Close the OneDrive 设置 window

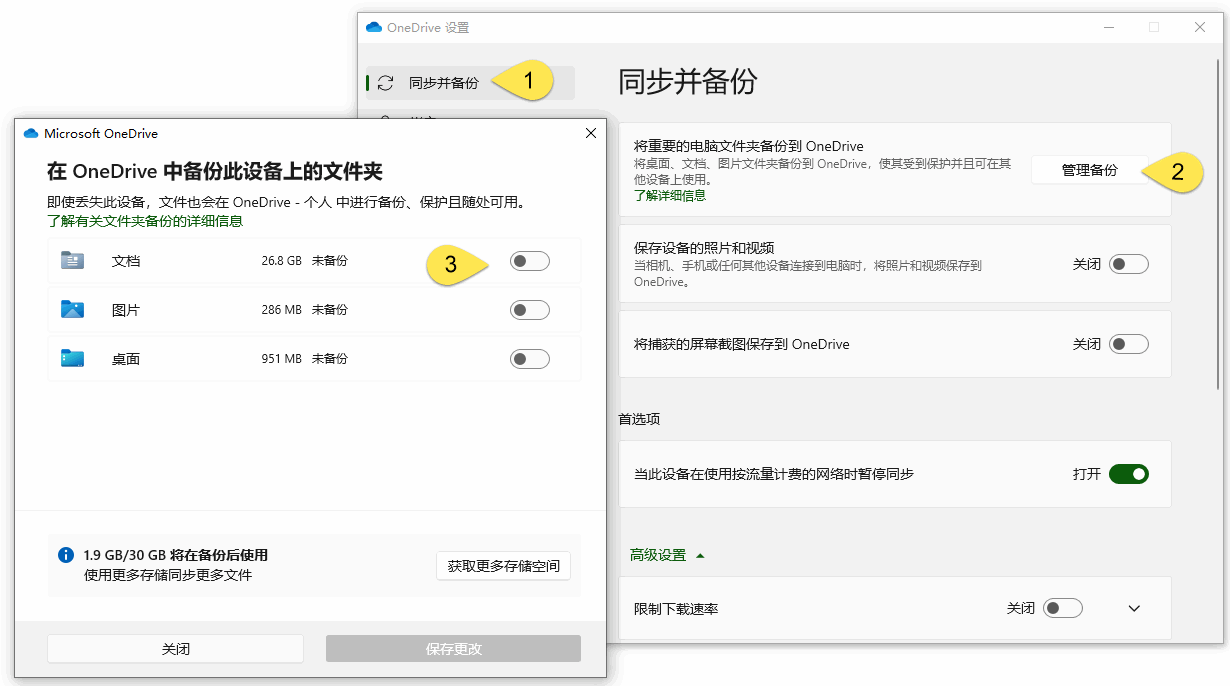(x=1200, y=27)
